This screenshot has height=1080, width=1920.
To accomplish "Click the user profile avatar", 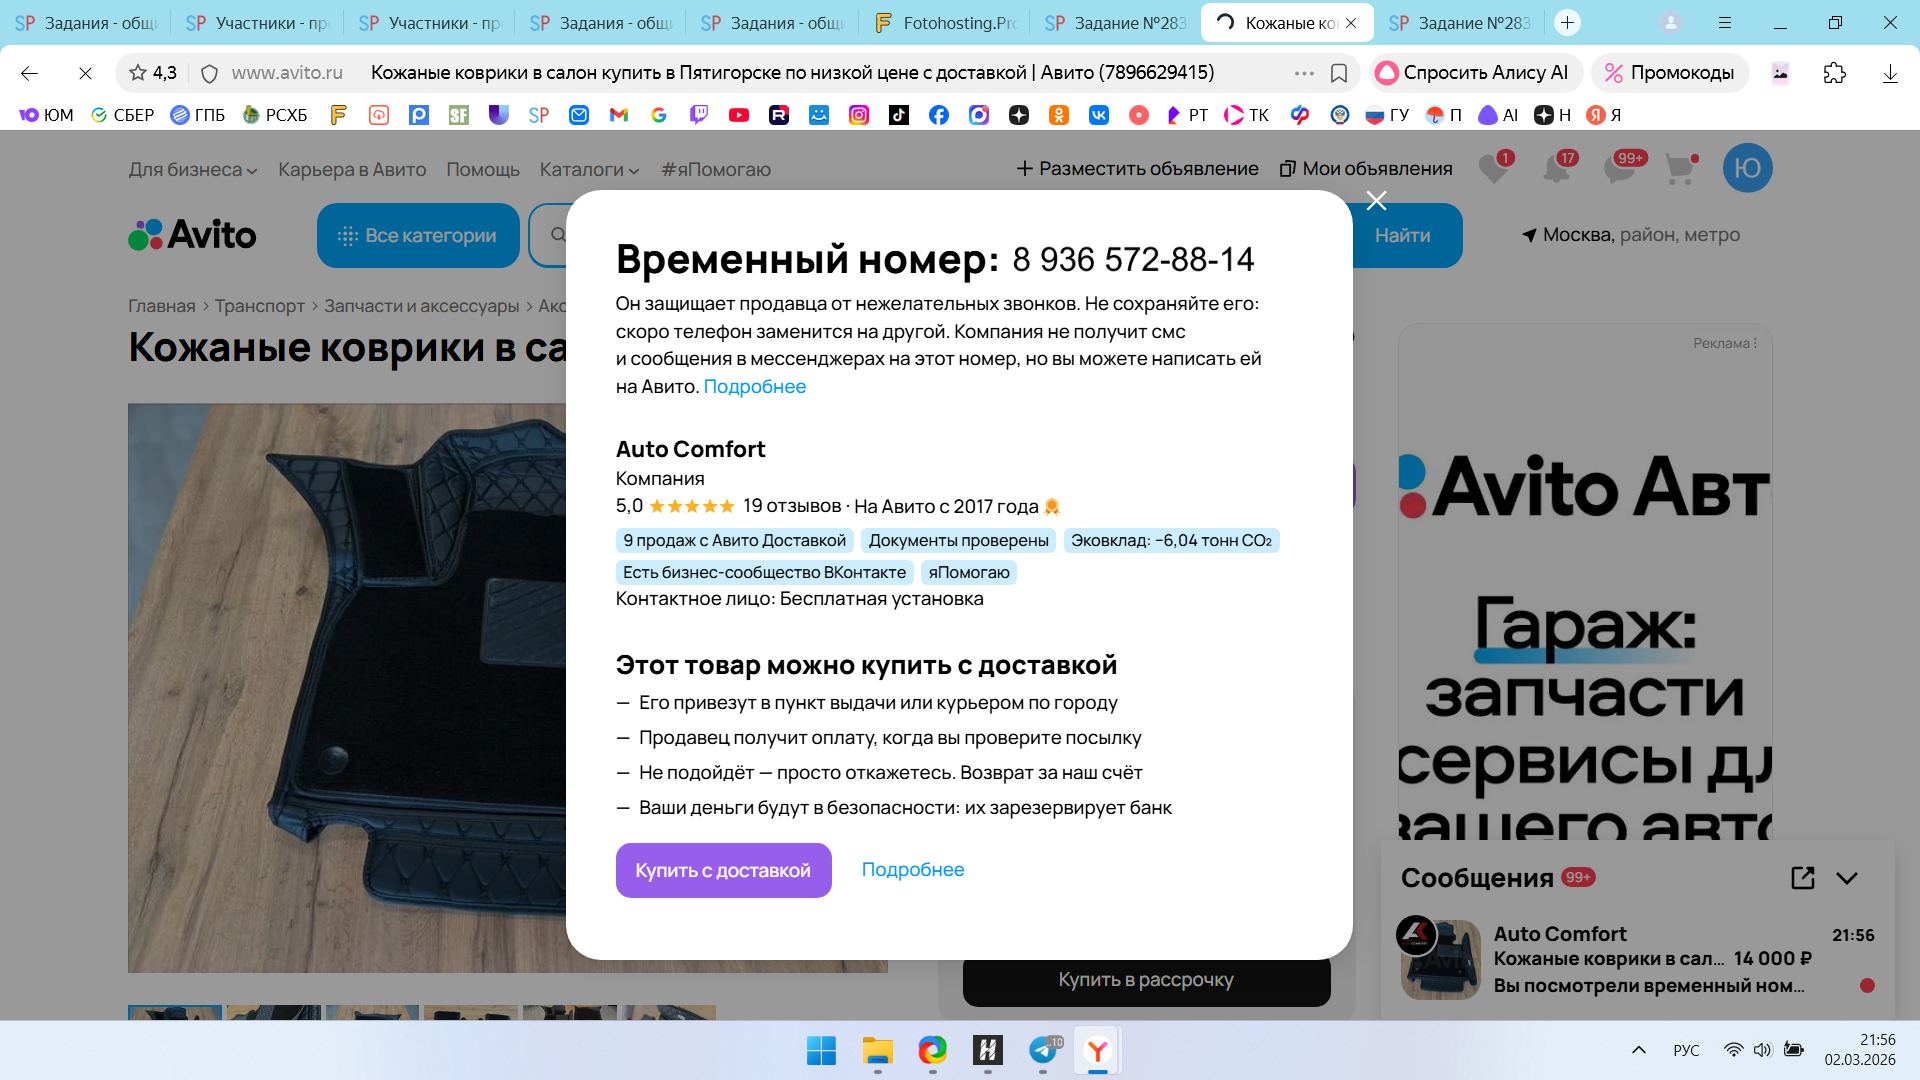I will (1747, 168).
